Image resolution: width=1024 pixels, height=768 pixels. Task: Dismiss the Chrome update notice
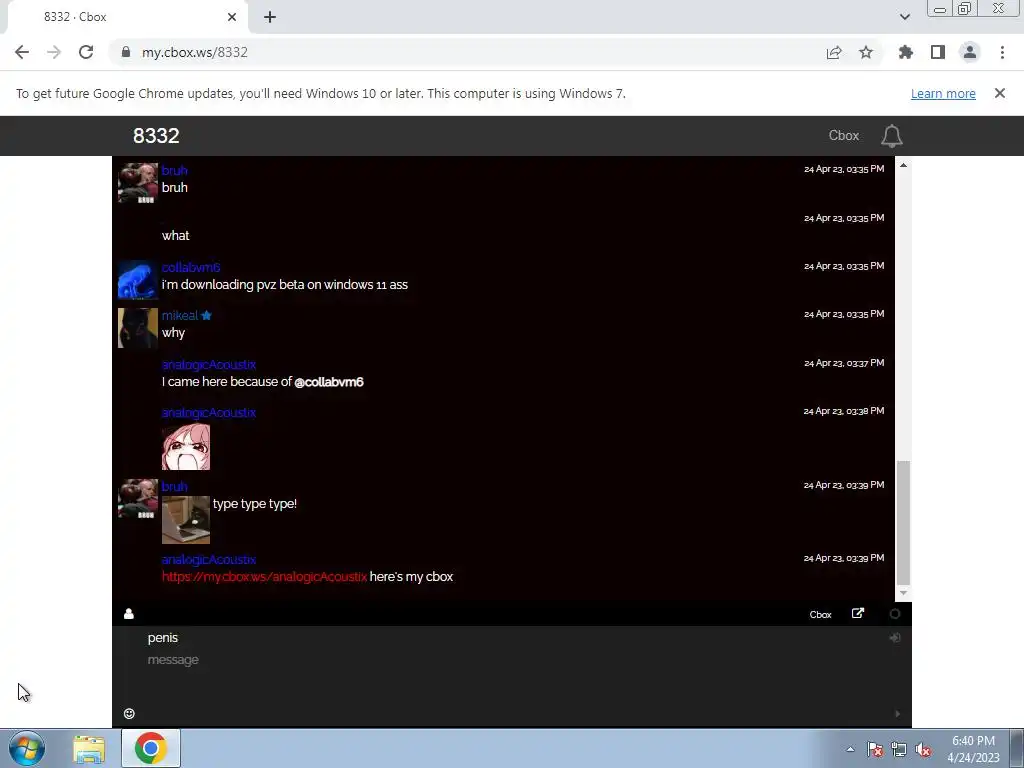(x=1000, y=93)
